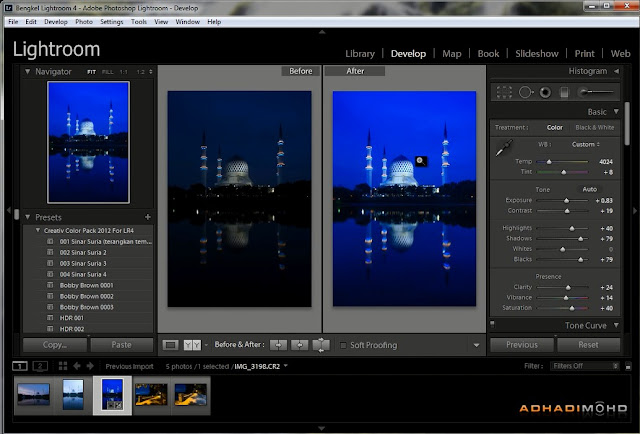Select the Red Eye Correction tool
The width and height of the screenshot is (640, 434).
[545, 92]
